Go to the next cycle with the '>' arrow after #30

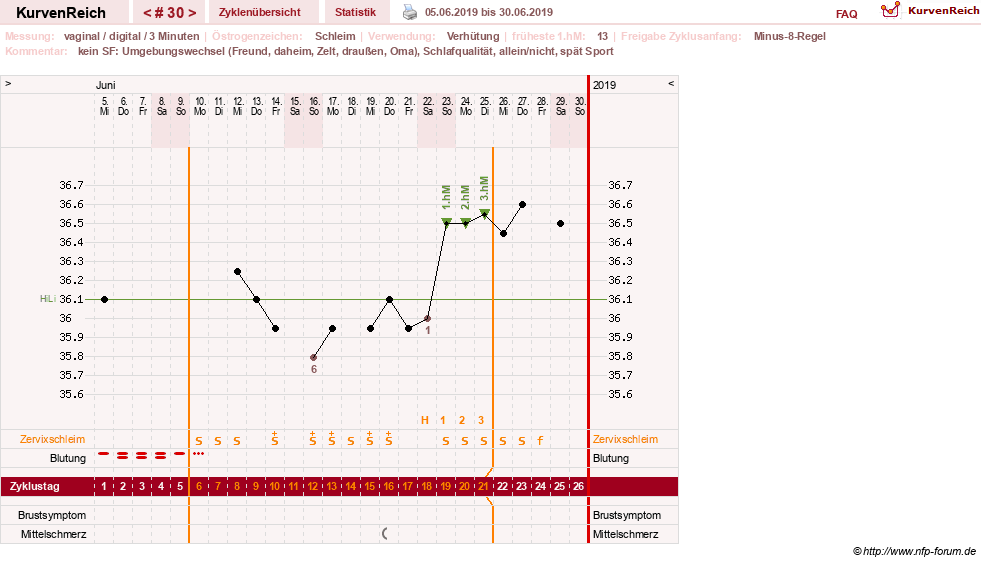click(x=192, y=13)
